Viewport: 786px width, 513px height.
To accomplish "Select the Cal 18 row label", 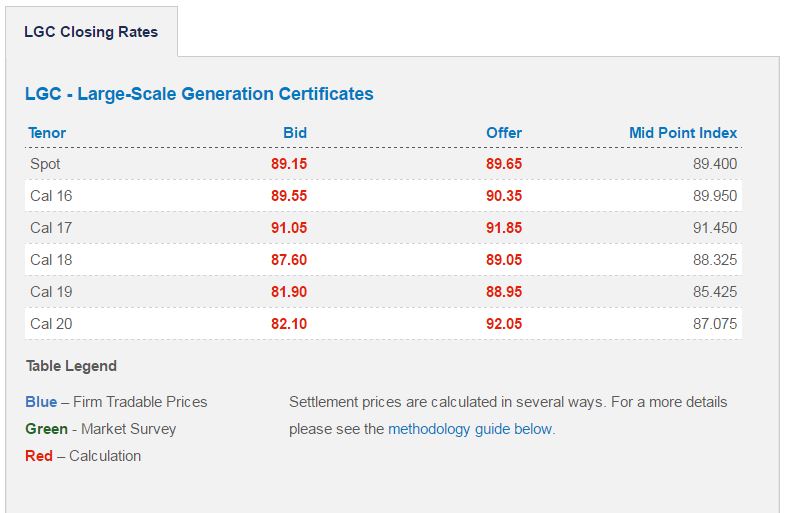I will (x=51, y=260).
